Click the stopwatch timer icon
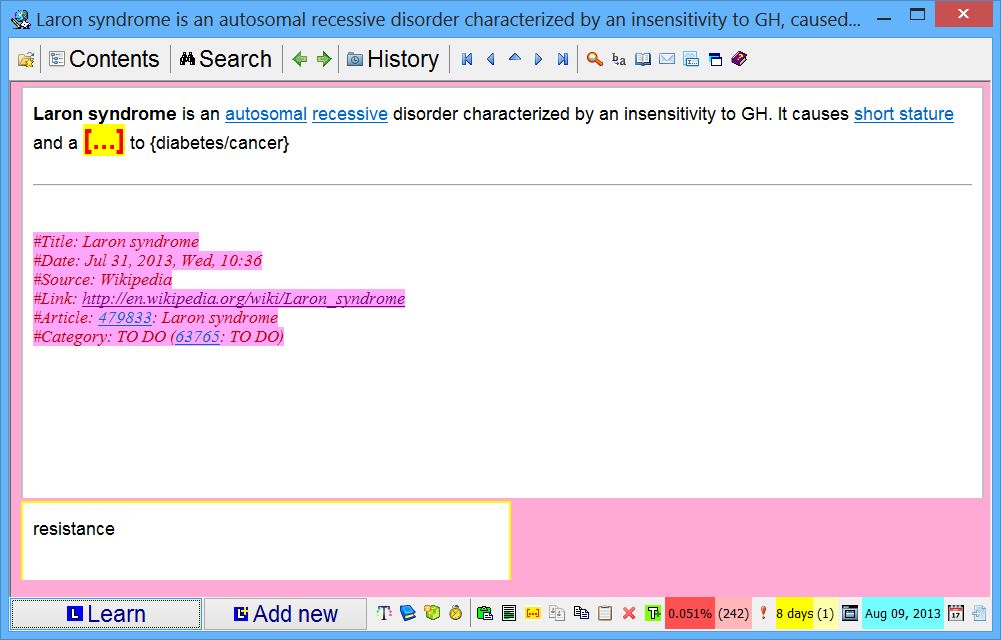Viewport: 1001px width, 640px height. [455, 613]
